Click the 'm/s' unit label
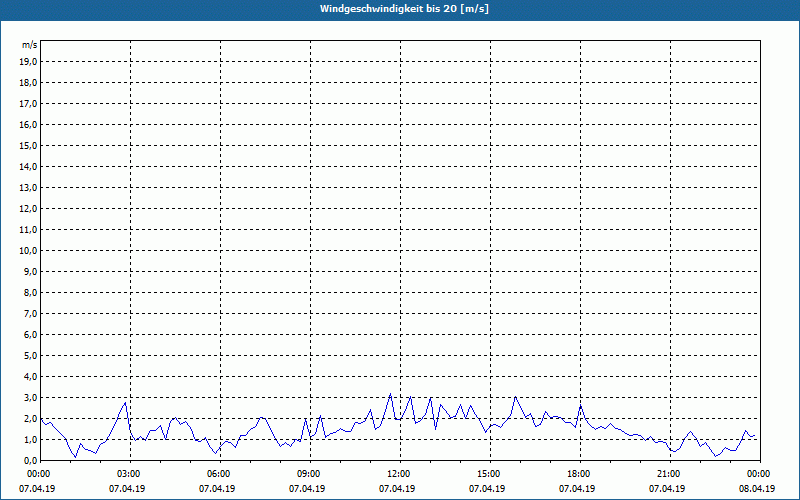The image size is (800, 500). [30, 45]
